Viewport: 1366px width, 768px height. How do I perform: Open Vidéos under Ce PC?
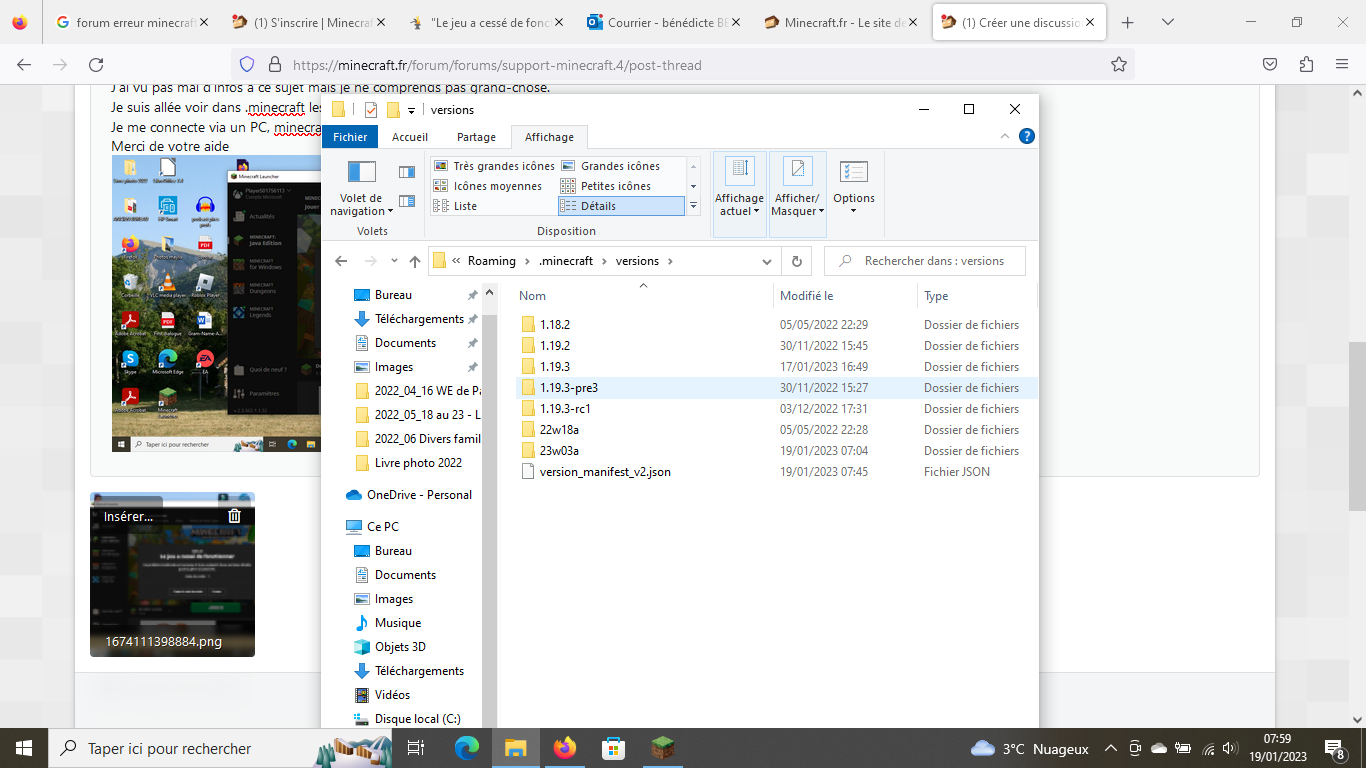coord(392,695)
